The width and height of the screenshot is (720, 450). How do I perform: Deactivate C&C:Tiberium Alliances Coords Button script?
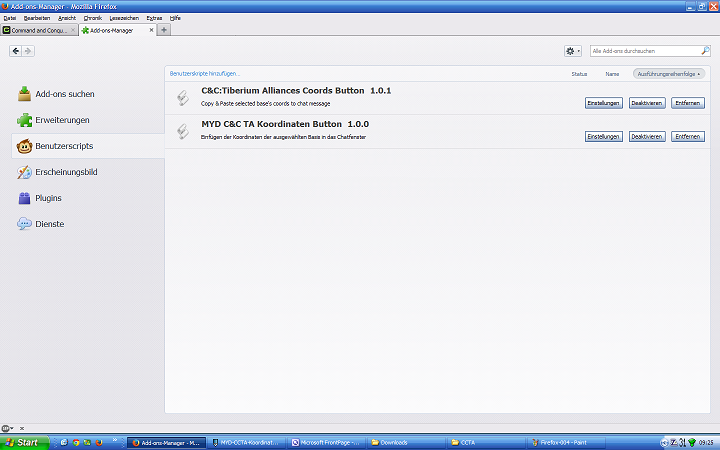(646, 103)
